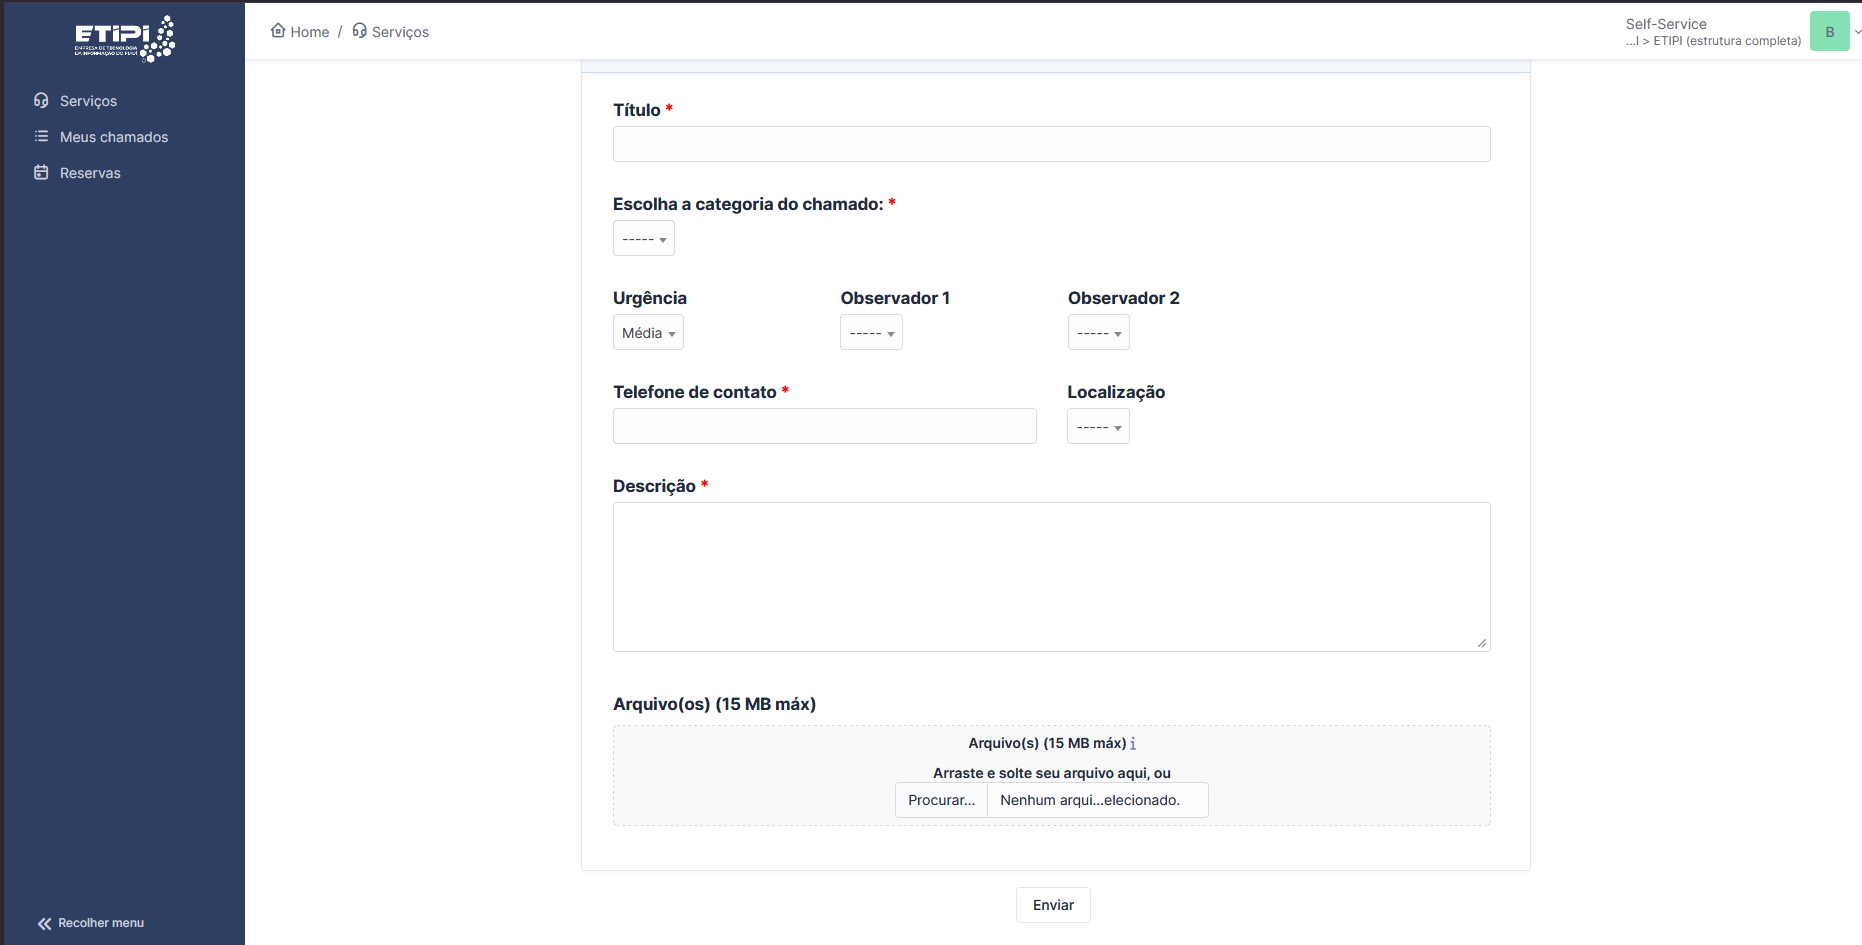Click the calendar icon beside Reservas
1862x945 pixels.
pos(41,172)
